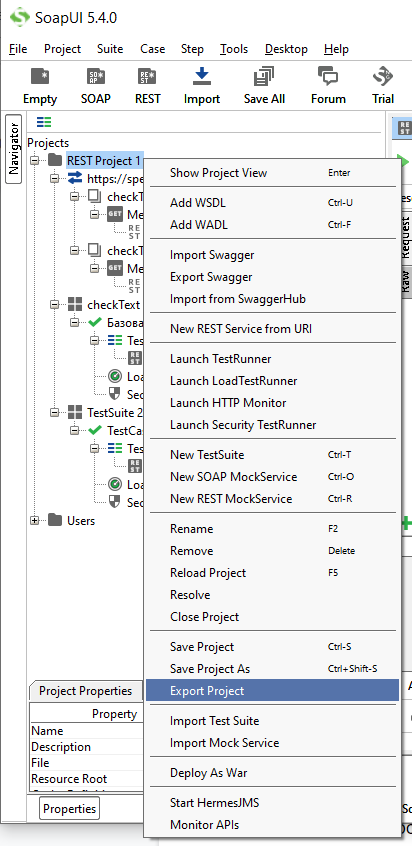The height and width of the screenshot is (846, 412).
Task: Click the REST project toolbar icon
Action: (147, 76)
